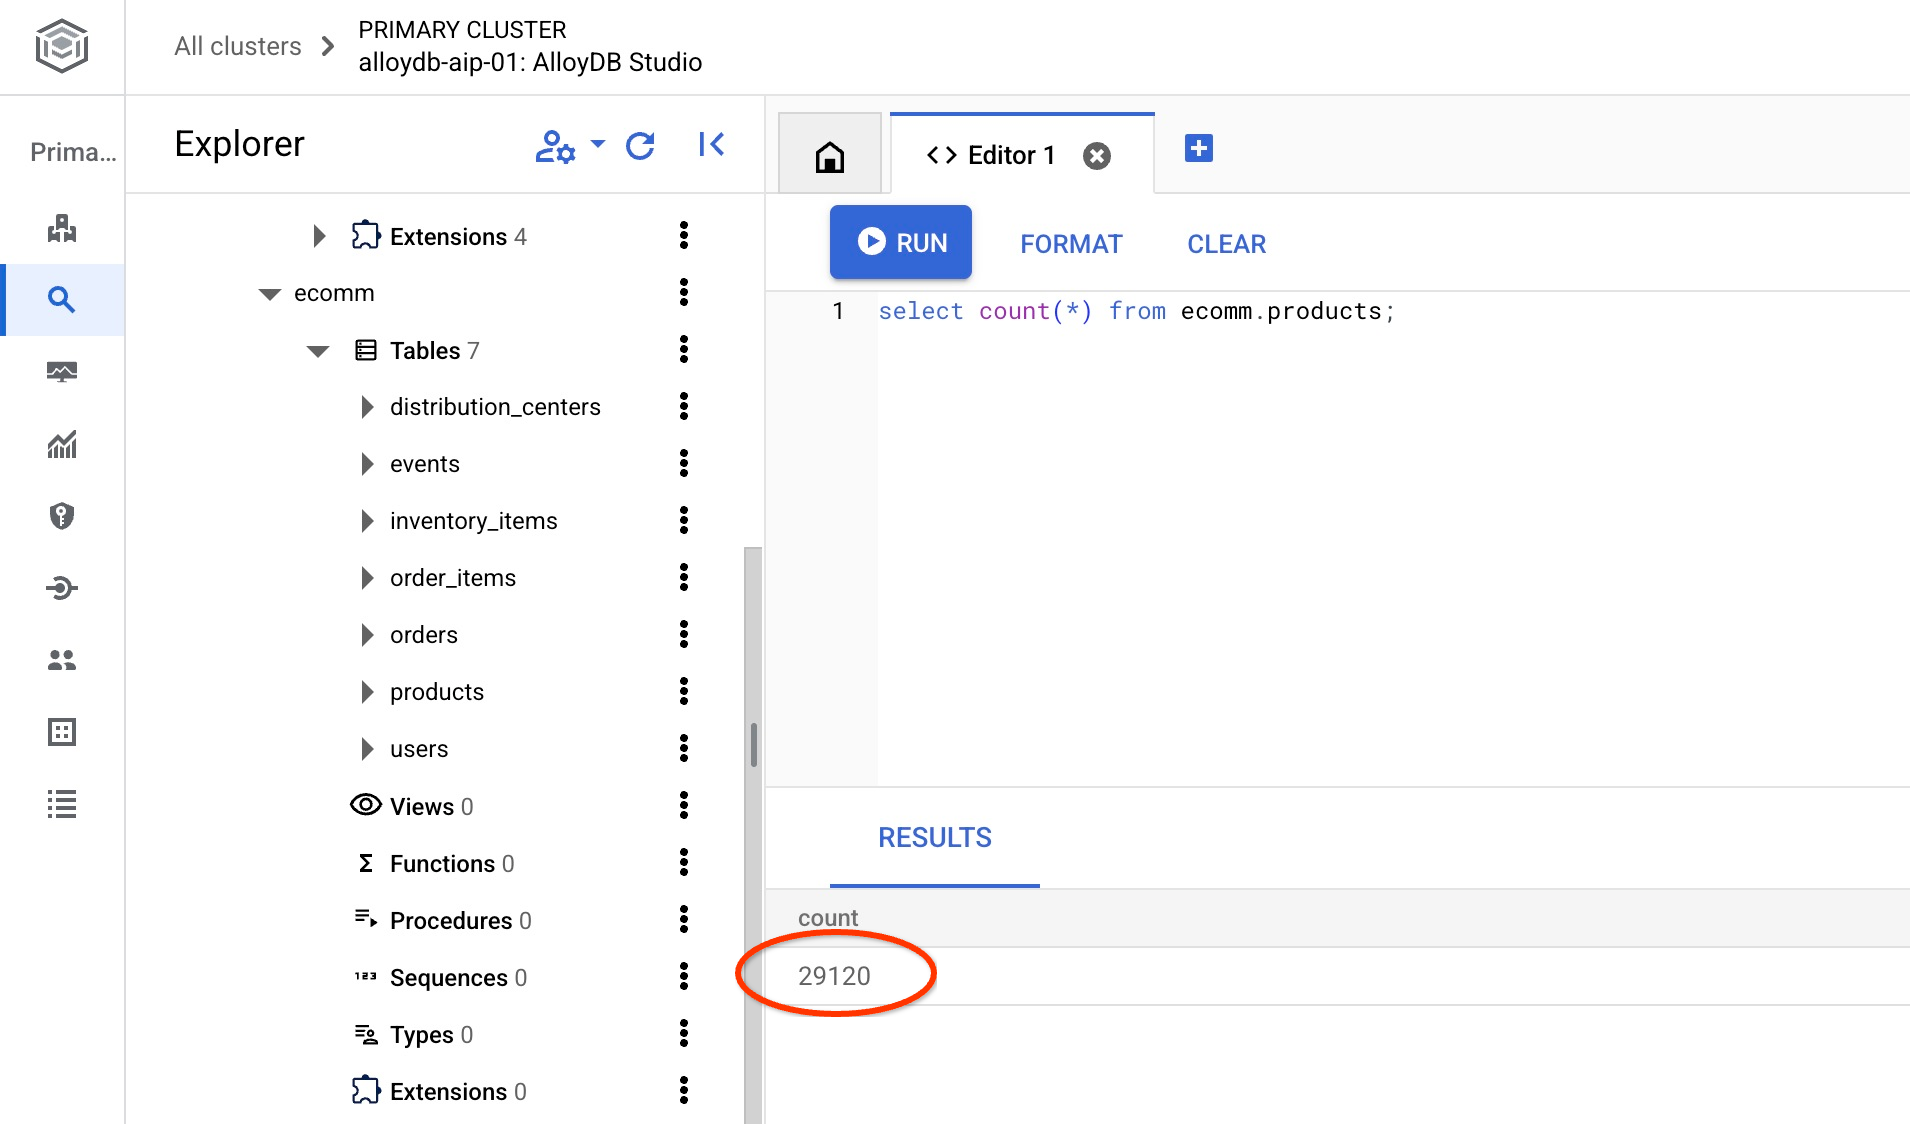Collapse the Explorer panel with arrow icon

click(x=711, y=145)
